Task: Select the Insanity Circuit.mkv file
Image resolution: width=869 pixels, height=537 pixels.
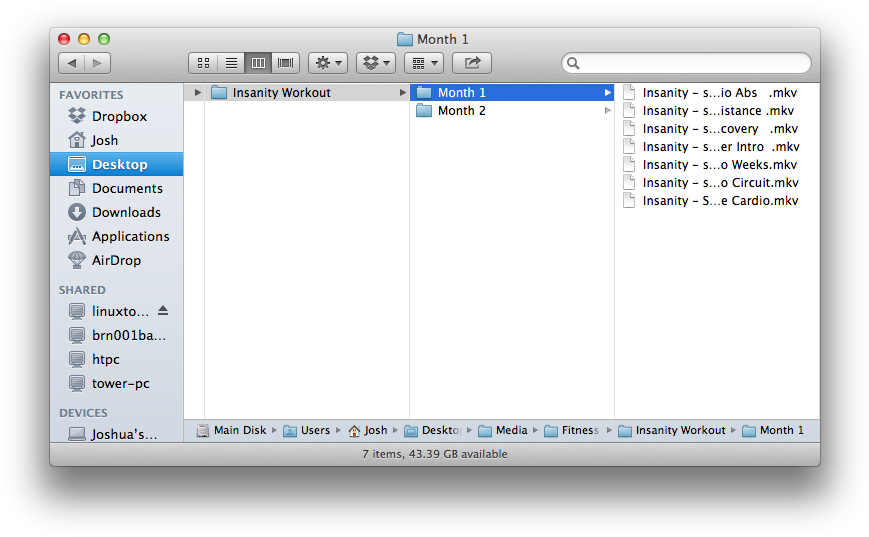Action: click(719, 183)
